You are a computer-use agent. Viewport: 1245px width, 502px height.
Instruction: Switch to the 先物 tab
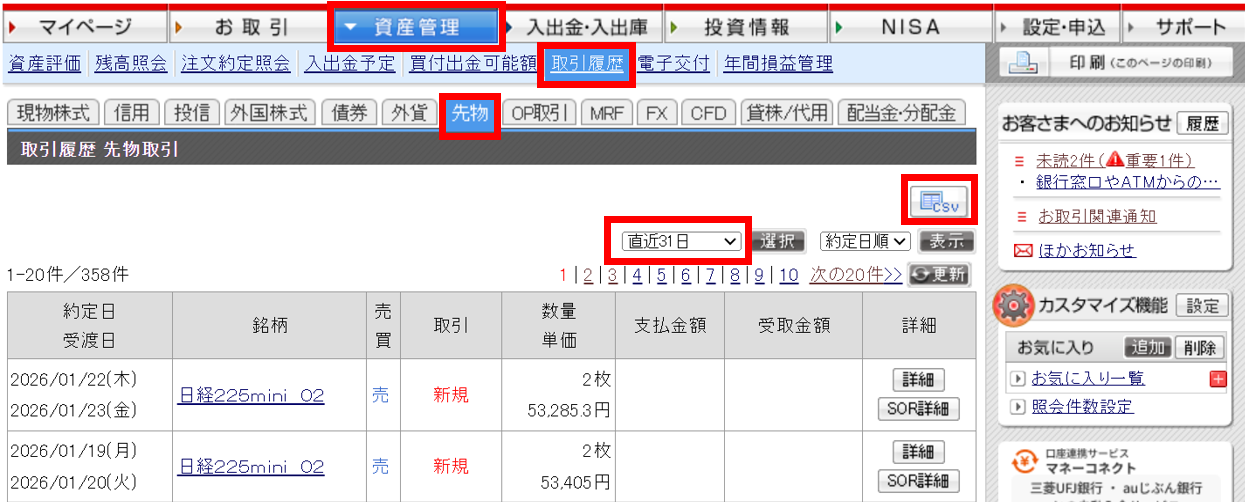(x=469, y=112)
